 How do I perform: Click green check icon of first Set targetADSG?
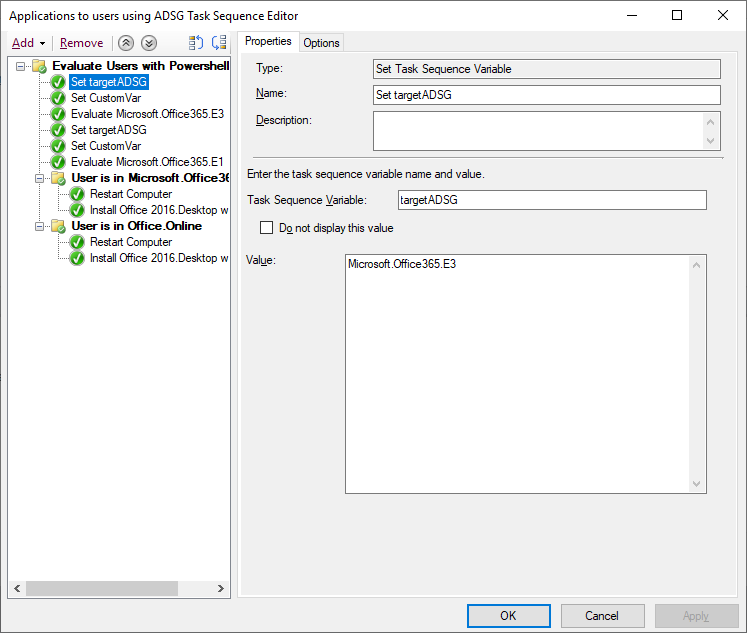(x=58, y=82)
